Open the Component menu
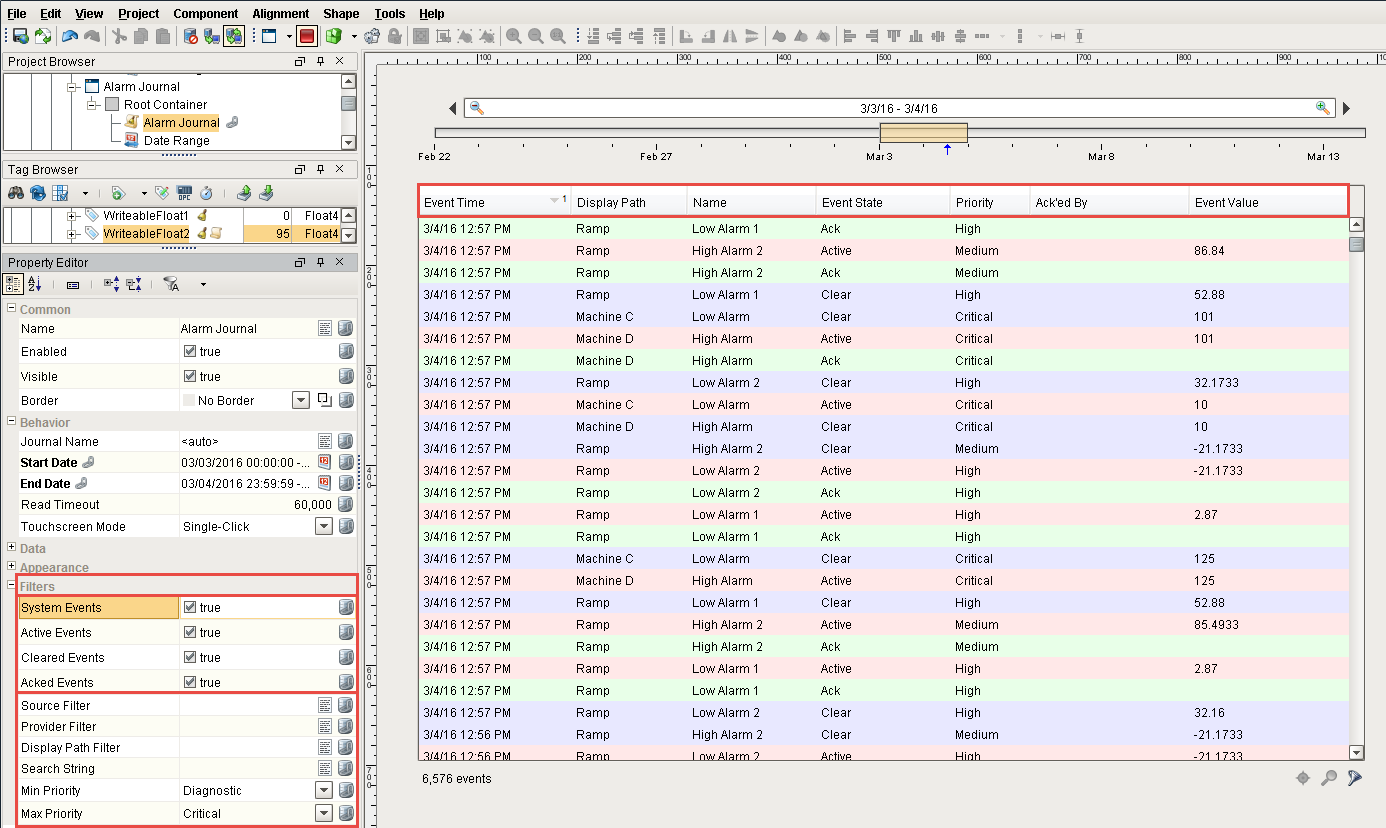 205,13
